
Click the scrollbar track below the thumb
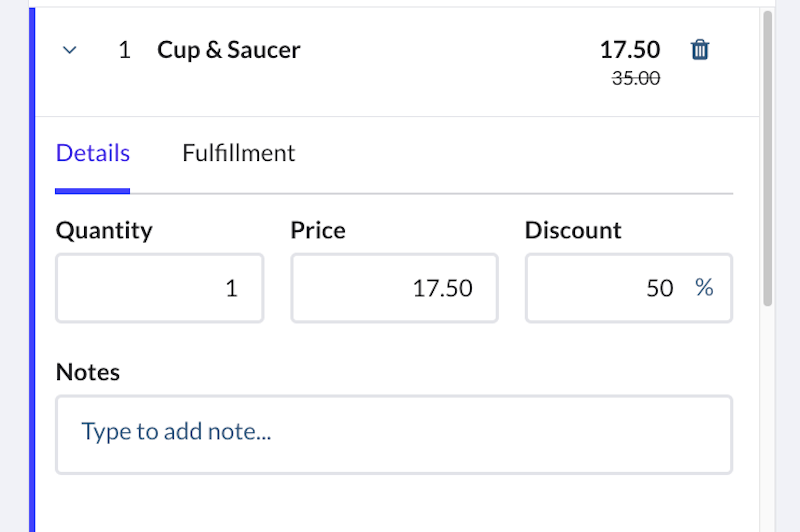[767, 420]
